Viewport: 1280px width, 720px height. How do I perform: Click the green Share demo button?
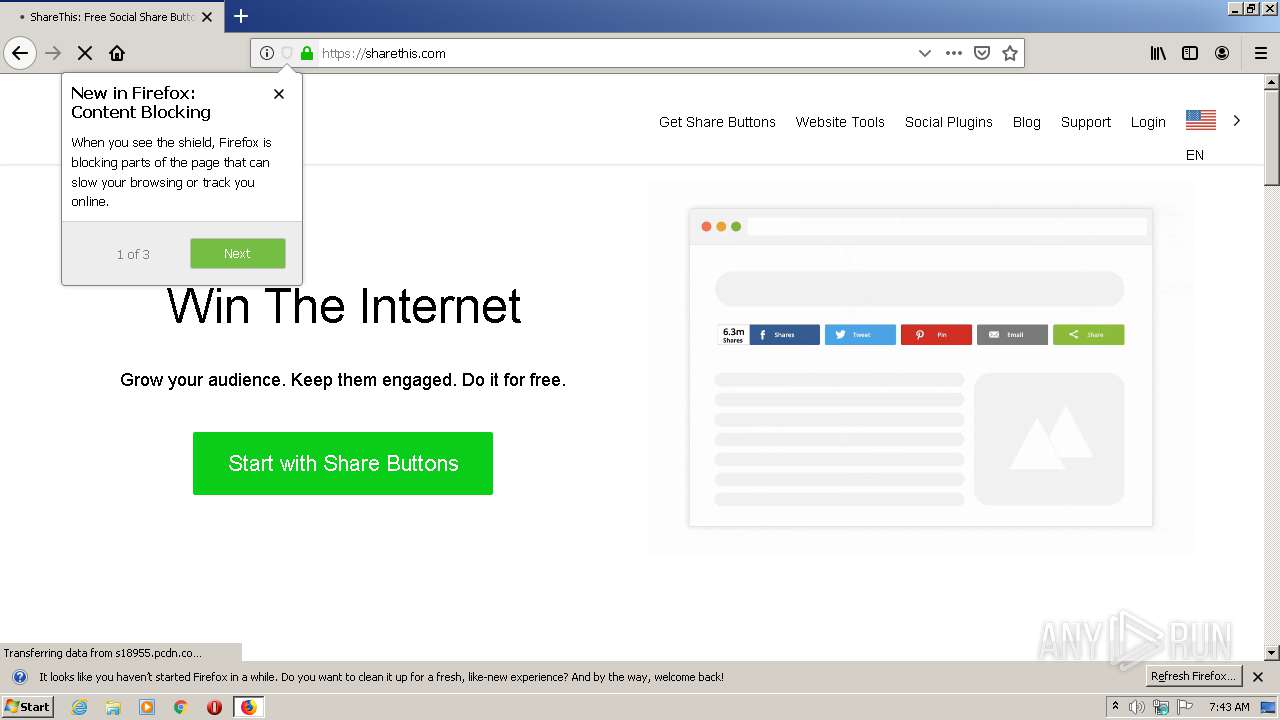[1088, 334]
